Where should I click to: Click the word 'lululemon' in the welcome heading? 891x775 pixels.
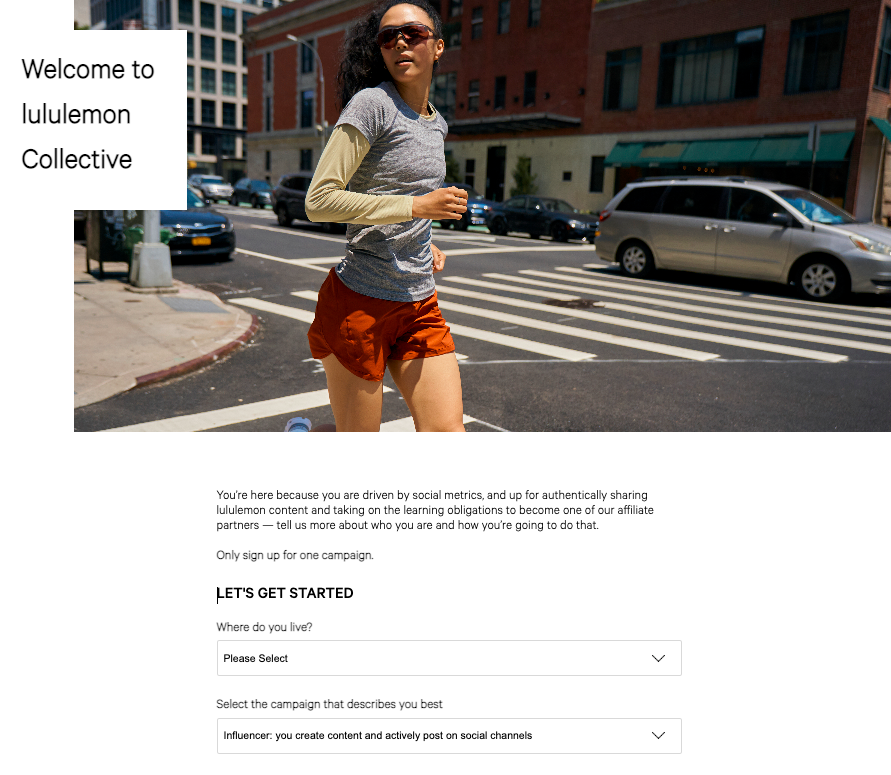tap(76, 114)
